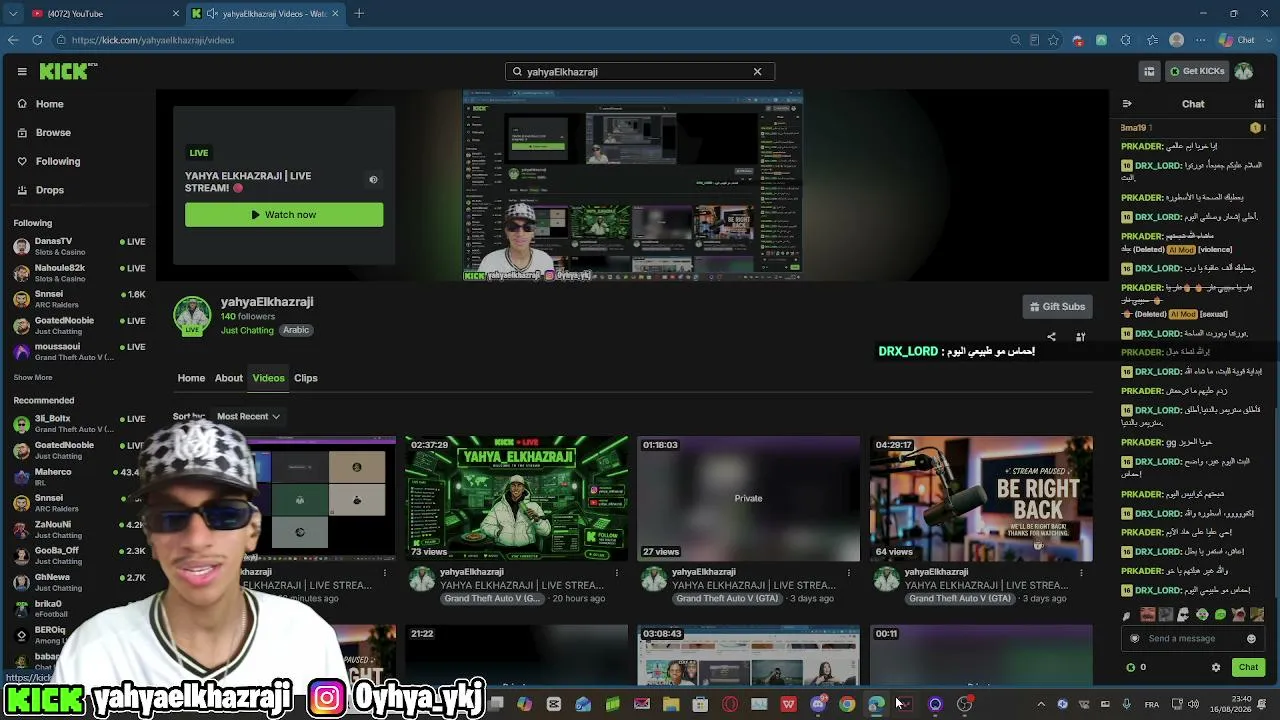Click the chat identity shield icon
The image size is (1280, 720).
click(x=1134, y=639)
